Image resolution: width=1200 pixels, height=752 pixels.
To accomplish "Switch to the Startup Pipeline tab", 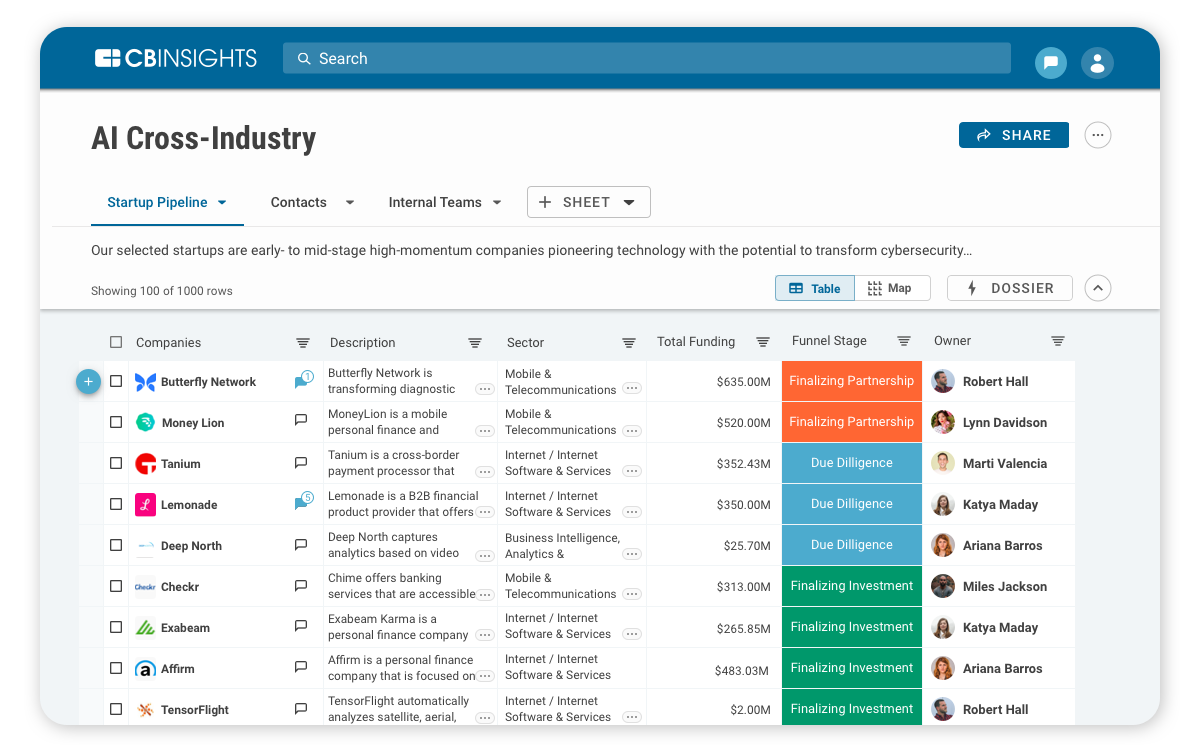I will click(x=157, y=202).
